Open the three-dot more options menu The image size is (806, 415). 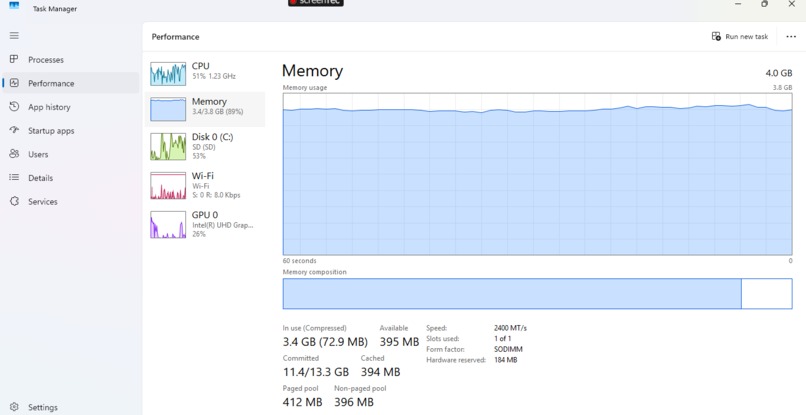pyautogui.click(x=791, y=37)
